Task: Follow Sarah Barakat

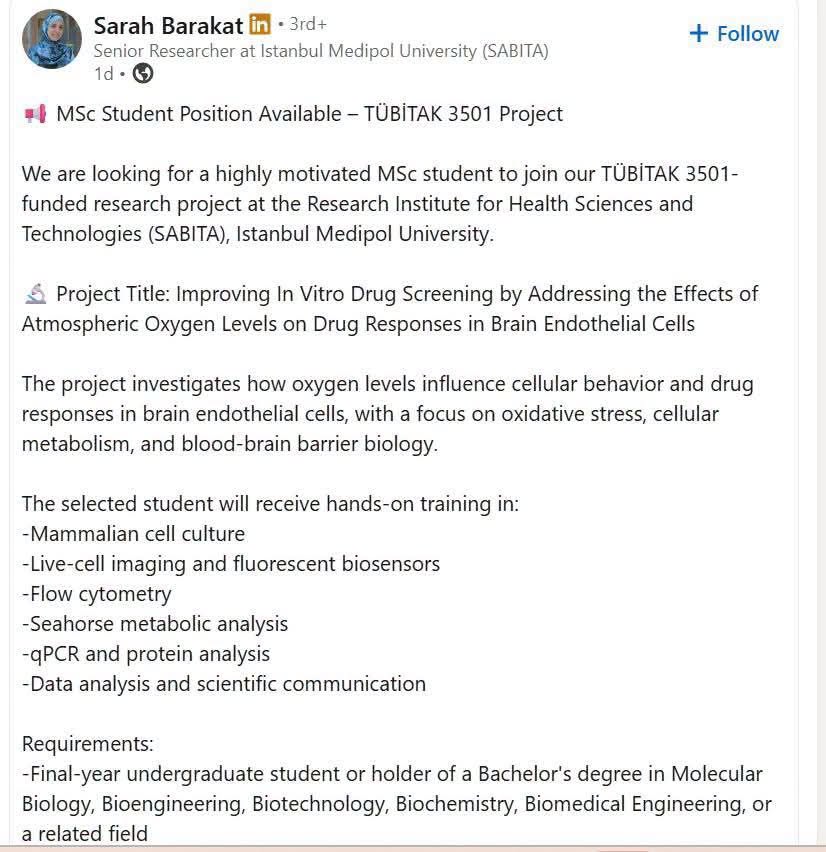Action: coord(734,34)
